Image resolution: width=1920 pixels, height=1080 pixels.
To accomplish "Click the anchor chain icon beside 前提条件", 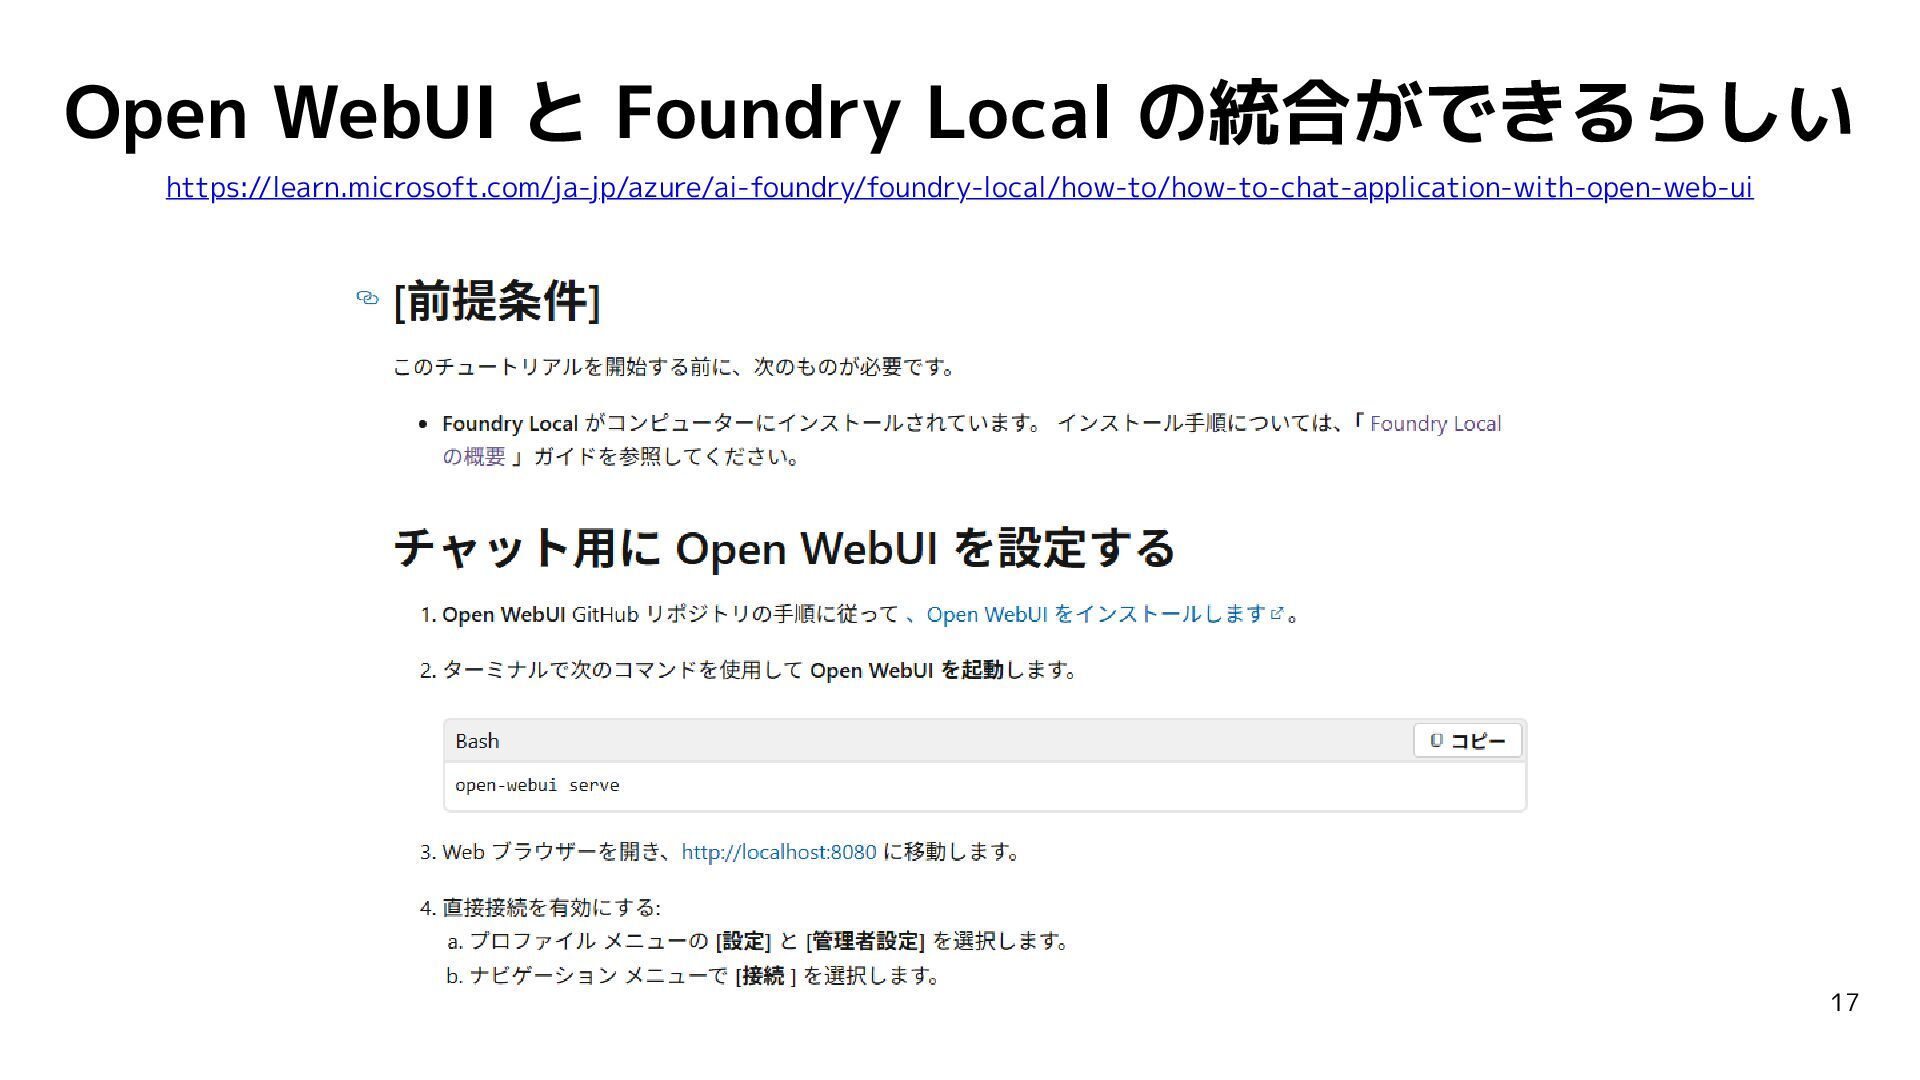I will (367, 298).
